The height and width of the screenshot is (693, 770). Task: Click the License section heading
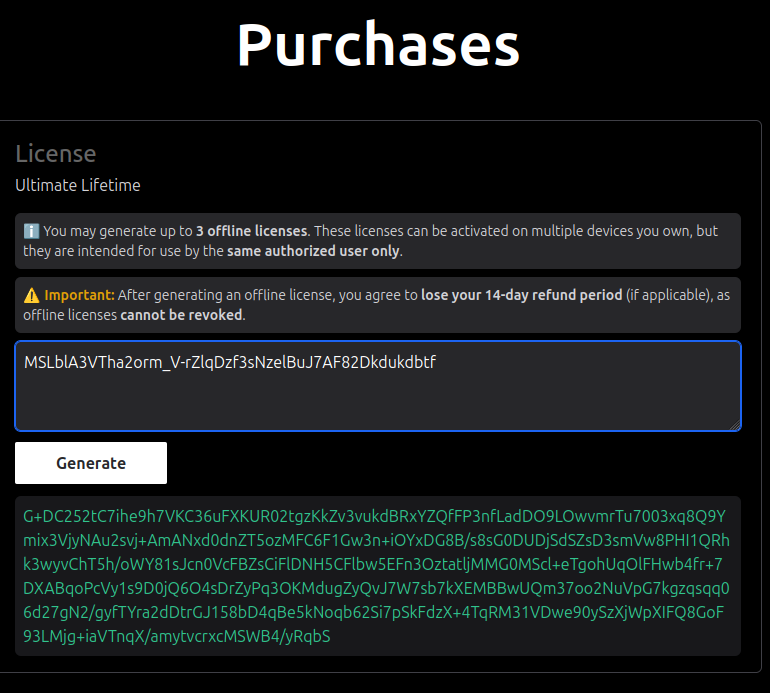(56, 154)
